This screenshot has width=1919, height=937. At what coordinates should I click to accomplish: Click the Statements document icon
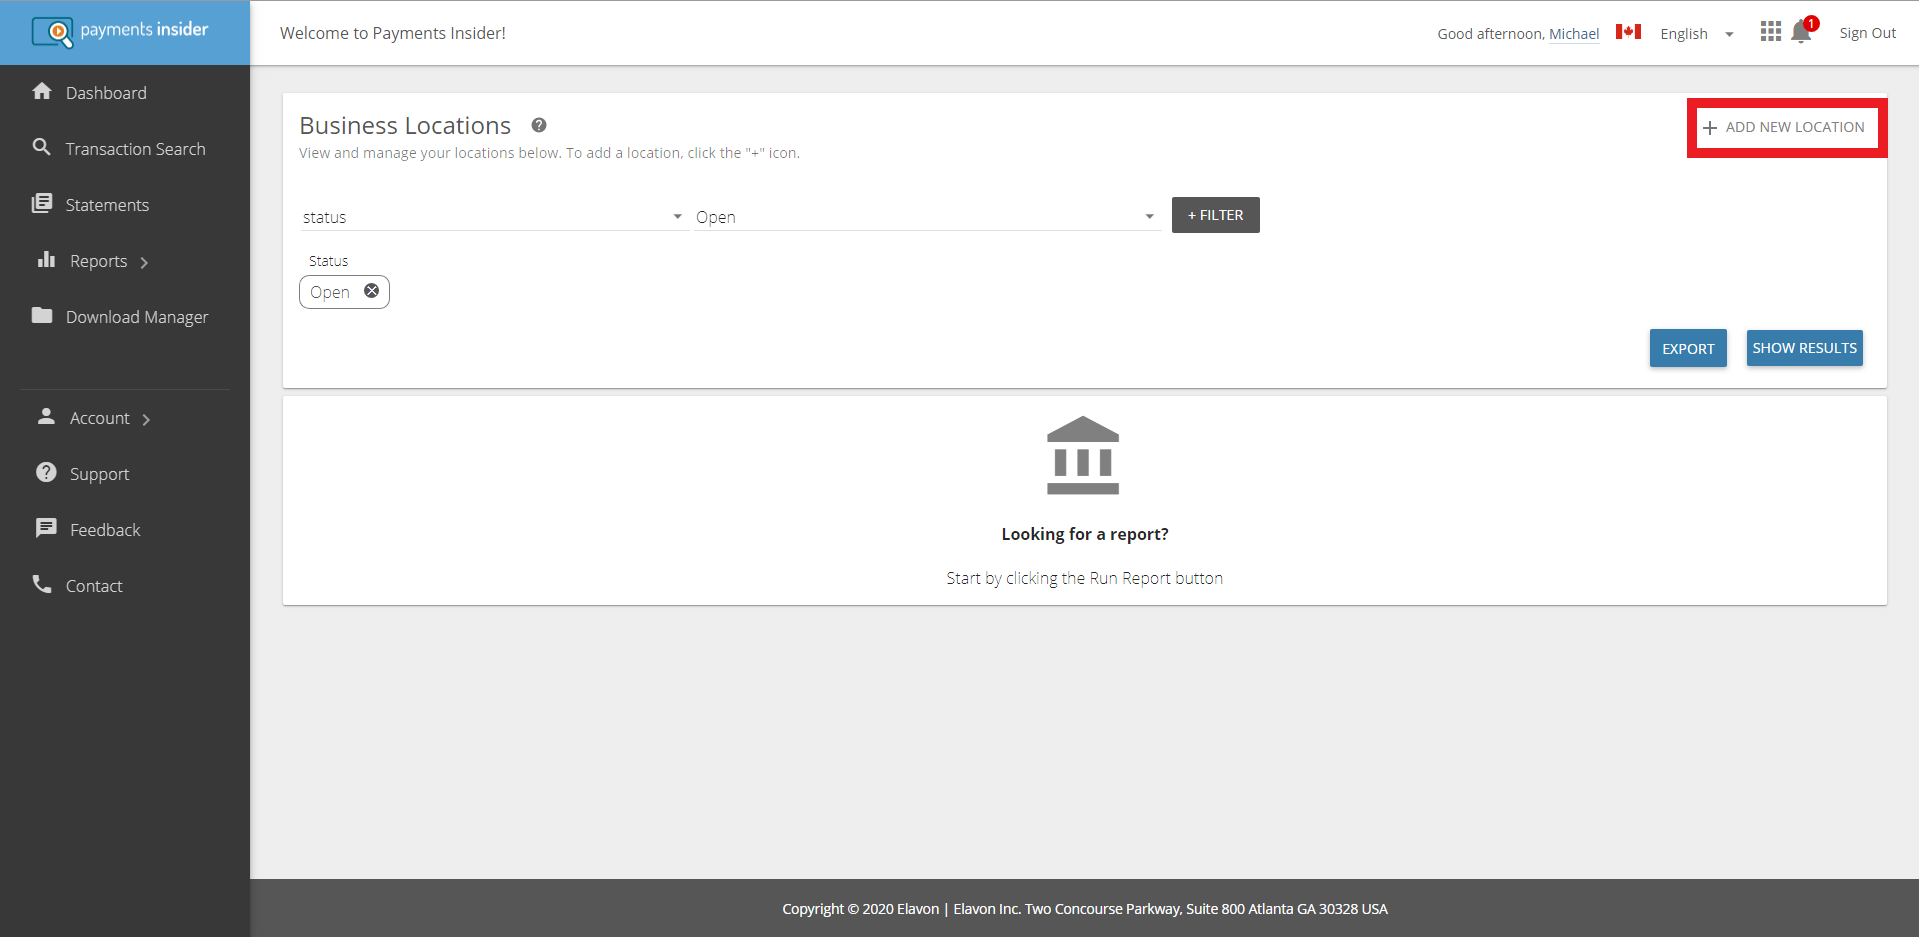[x=42, y=203]
